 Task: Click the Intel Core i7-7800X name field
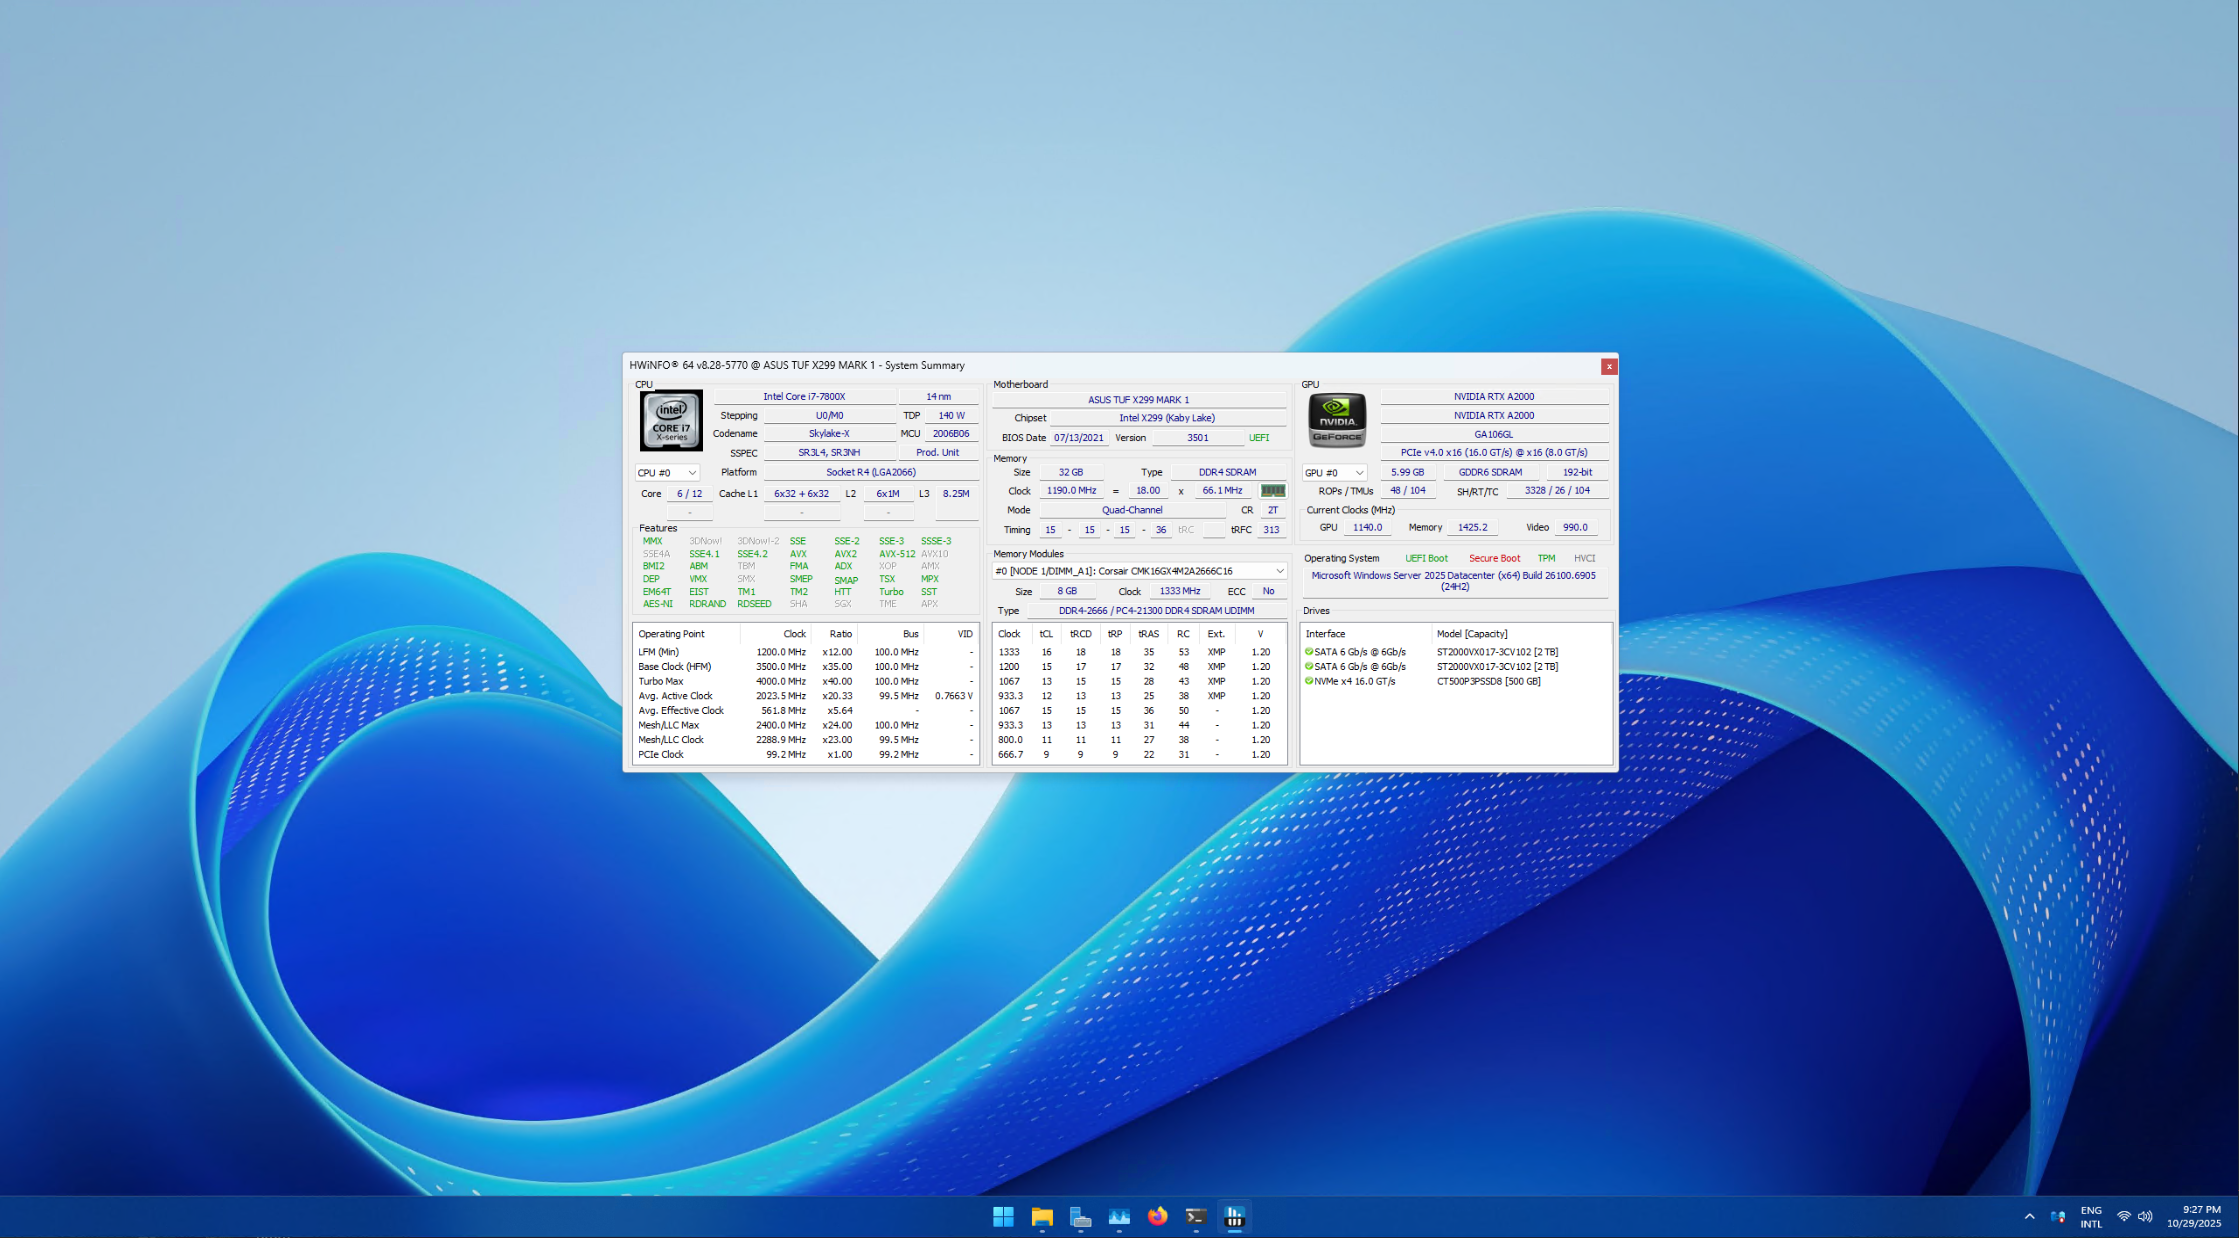click(804, 397)
